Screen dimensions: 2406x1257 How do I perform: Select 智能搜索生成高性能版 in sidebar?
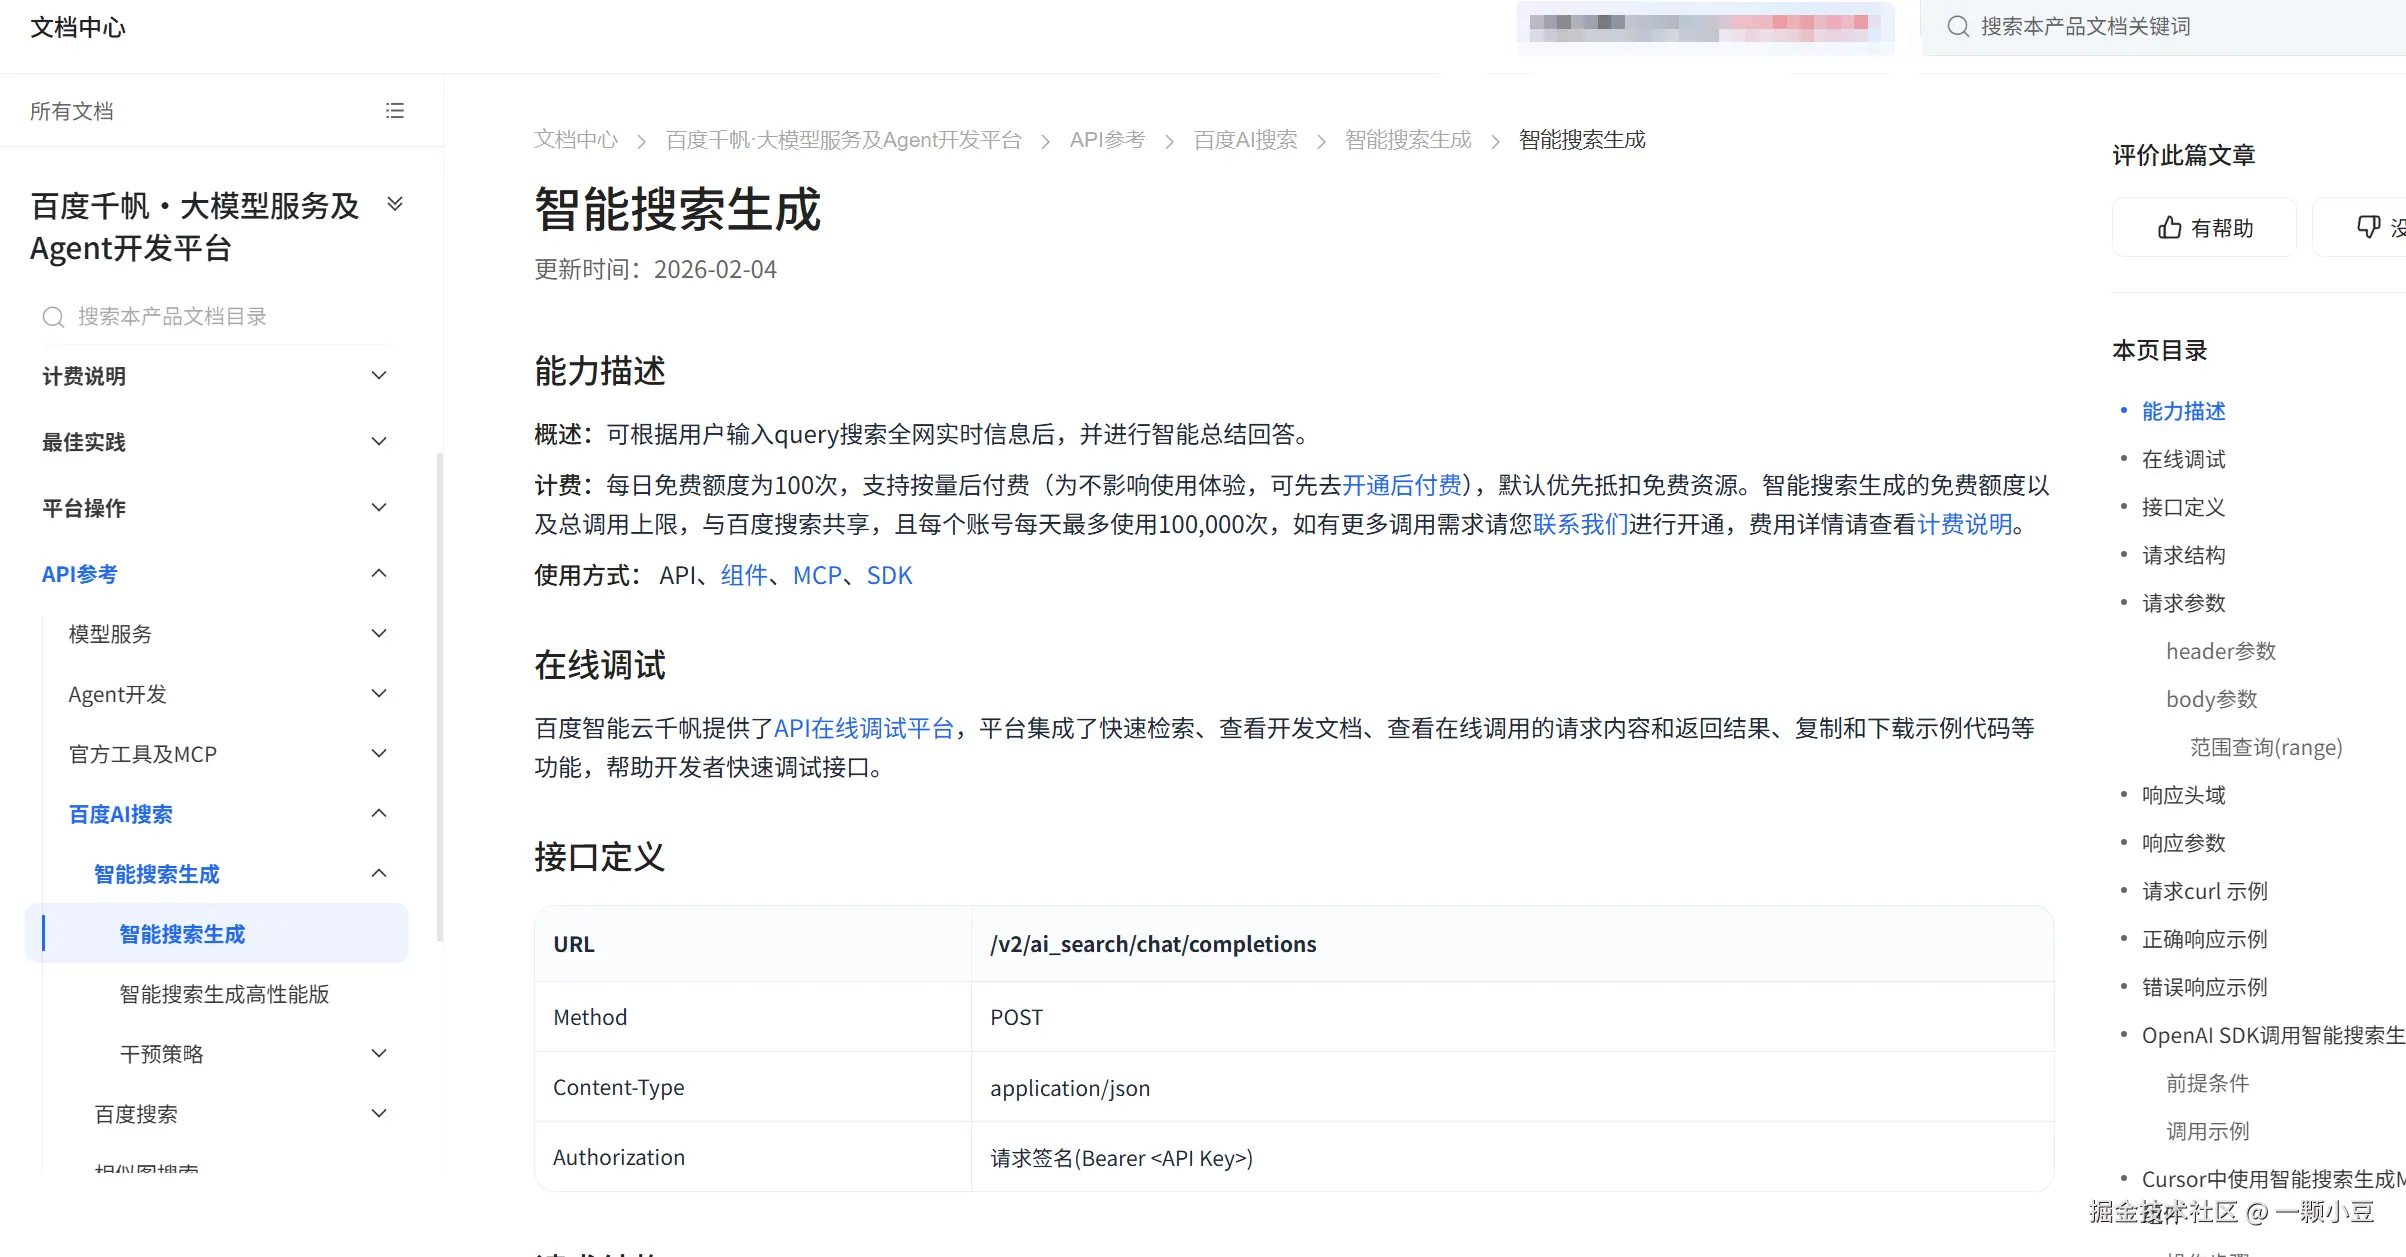click(224, 994)
